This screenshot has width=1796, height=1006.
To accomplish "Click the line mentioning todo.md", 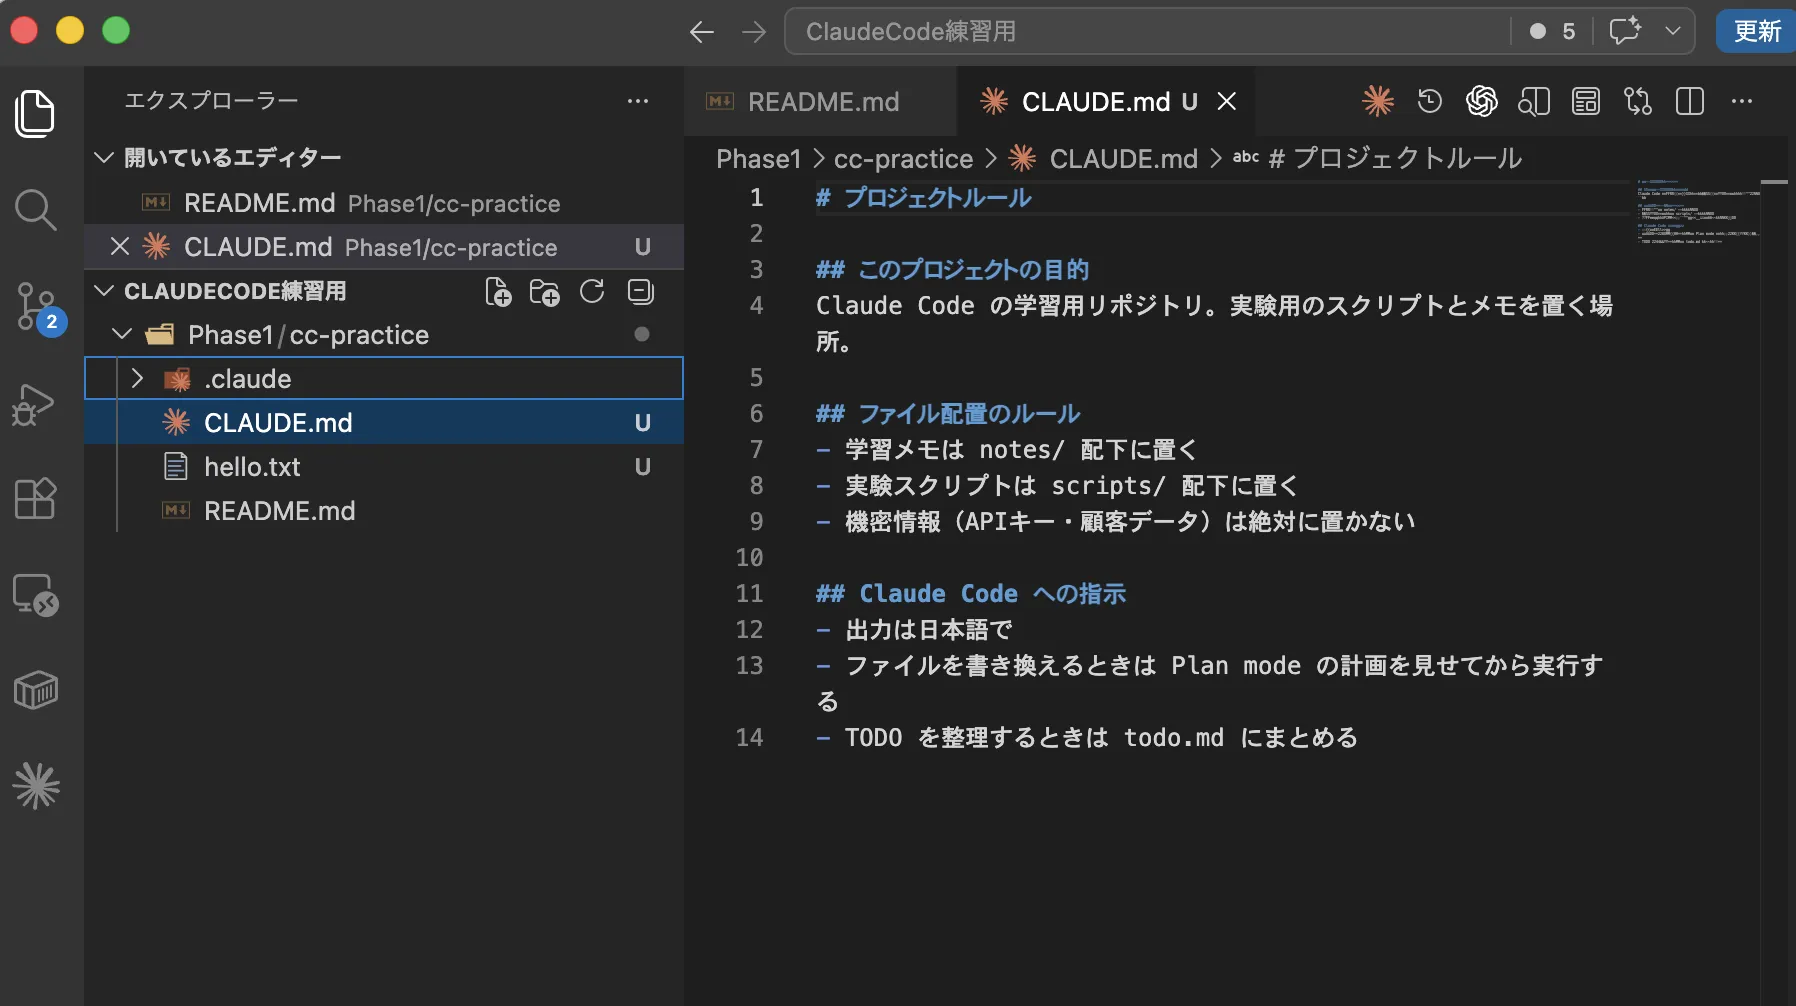I will pyautogui.click(x=1087, y=737).
